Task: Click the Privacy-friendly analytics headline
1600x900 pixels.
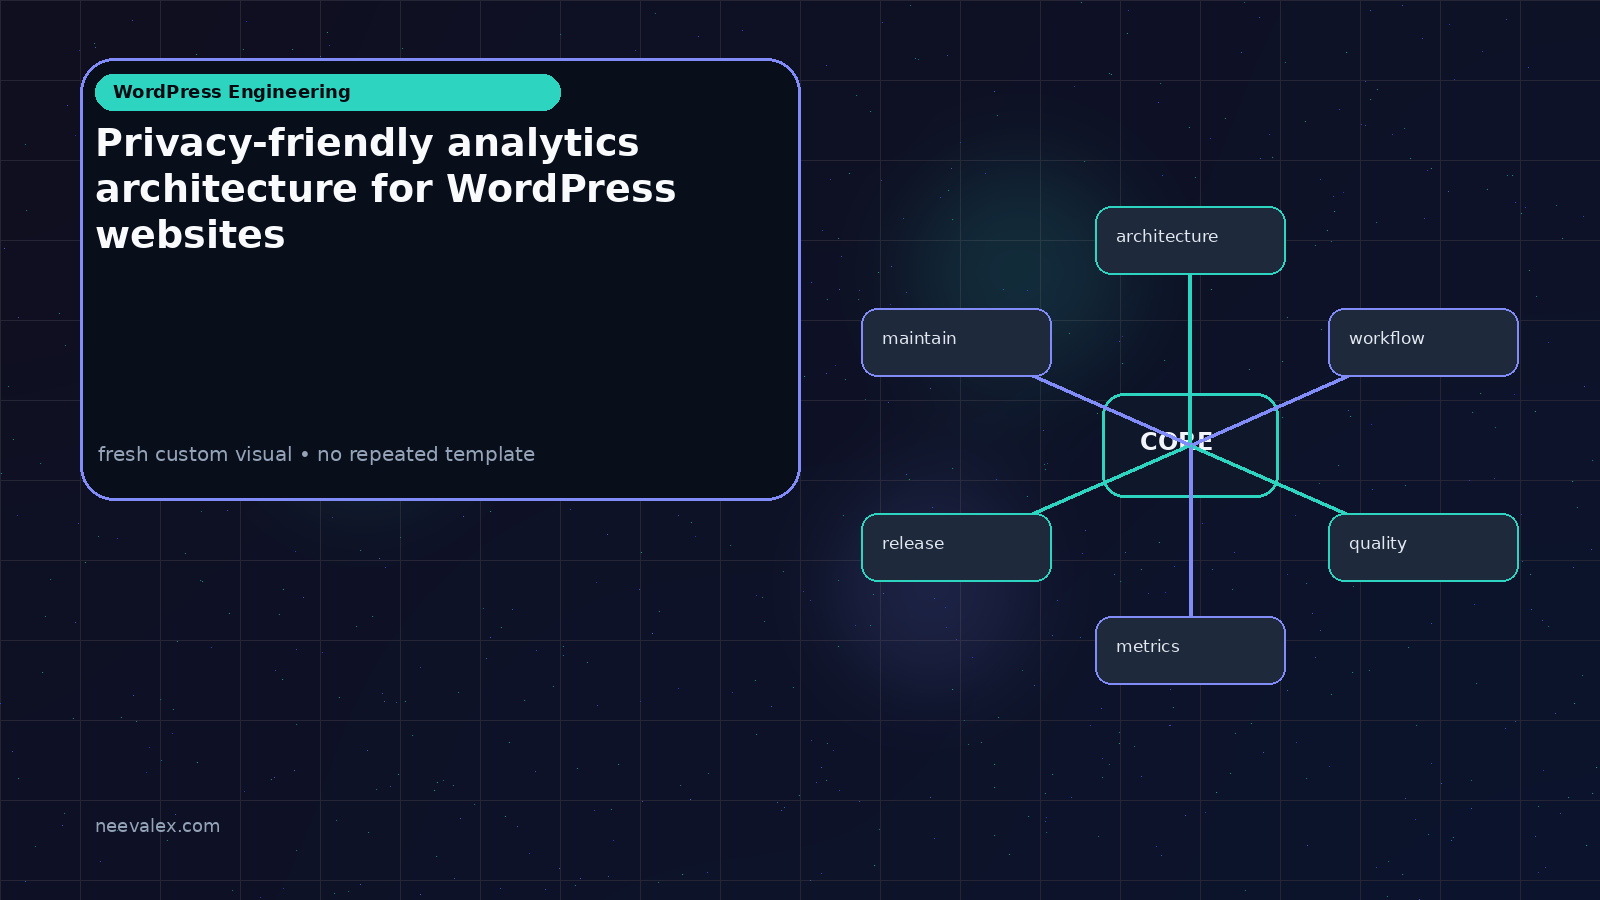Action: [386, 189]
